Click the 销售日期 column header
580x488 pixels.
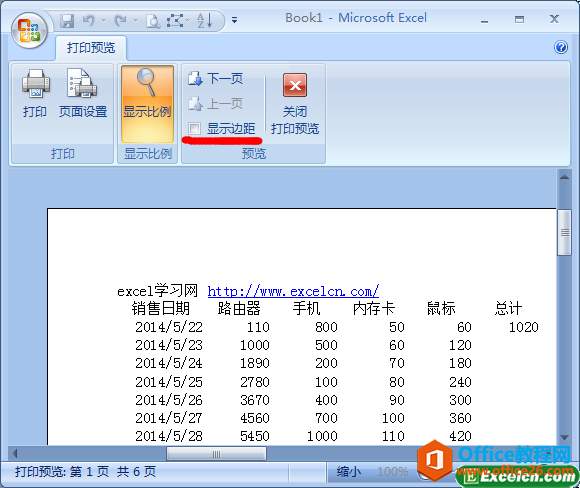point(161,309)
